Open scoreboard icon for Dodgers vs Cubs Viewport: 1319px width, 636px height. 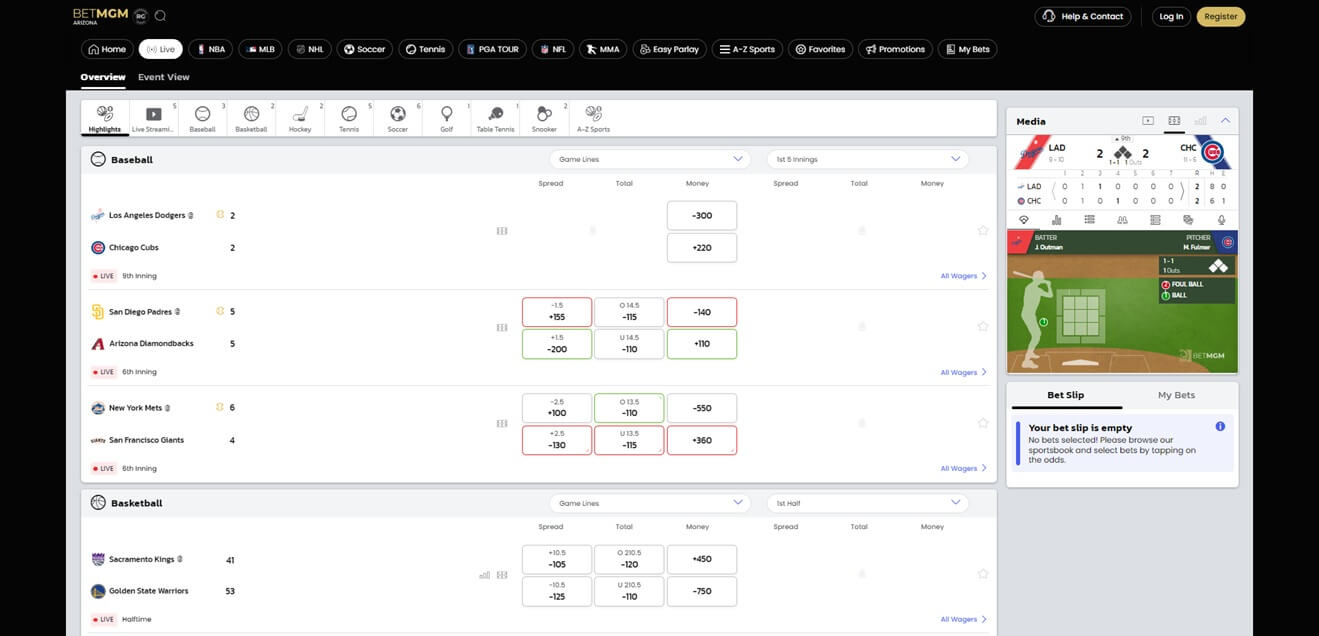(502, 231)
